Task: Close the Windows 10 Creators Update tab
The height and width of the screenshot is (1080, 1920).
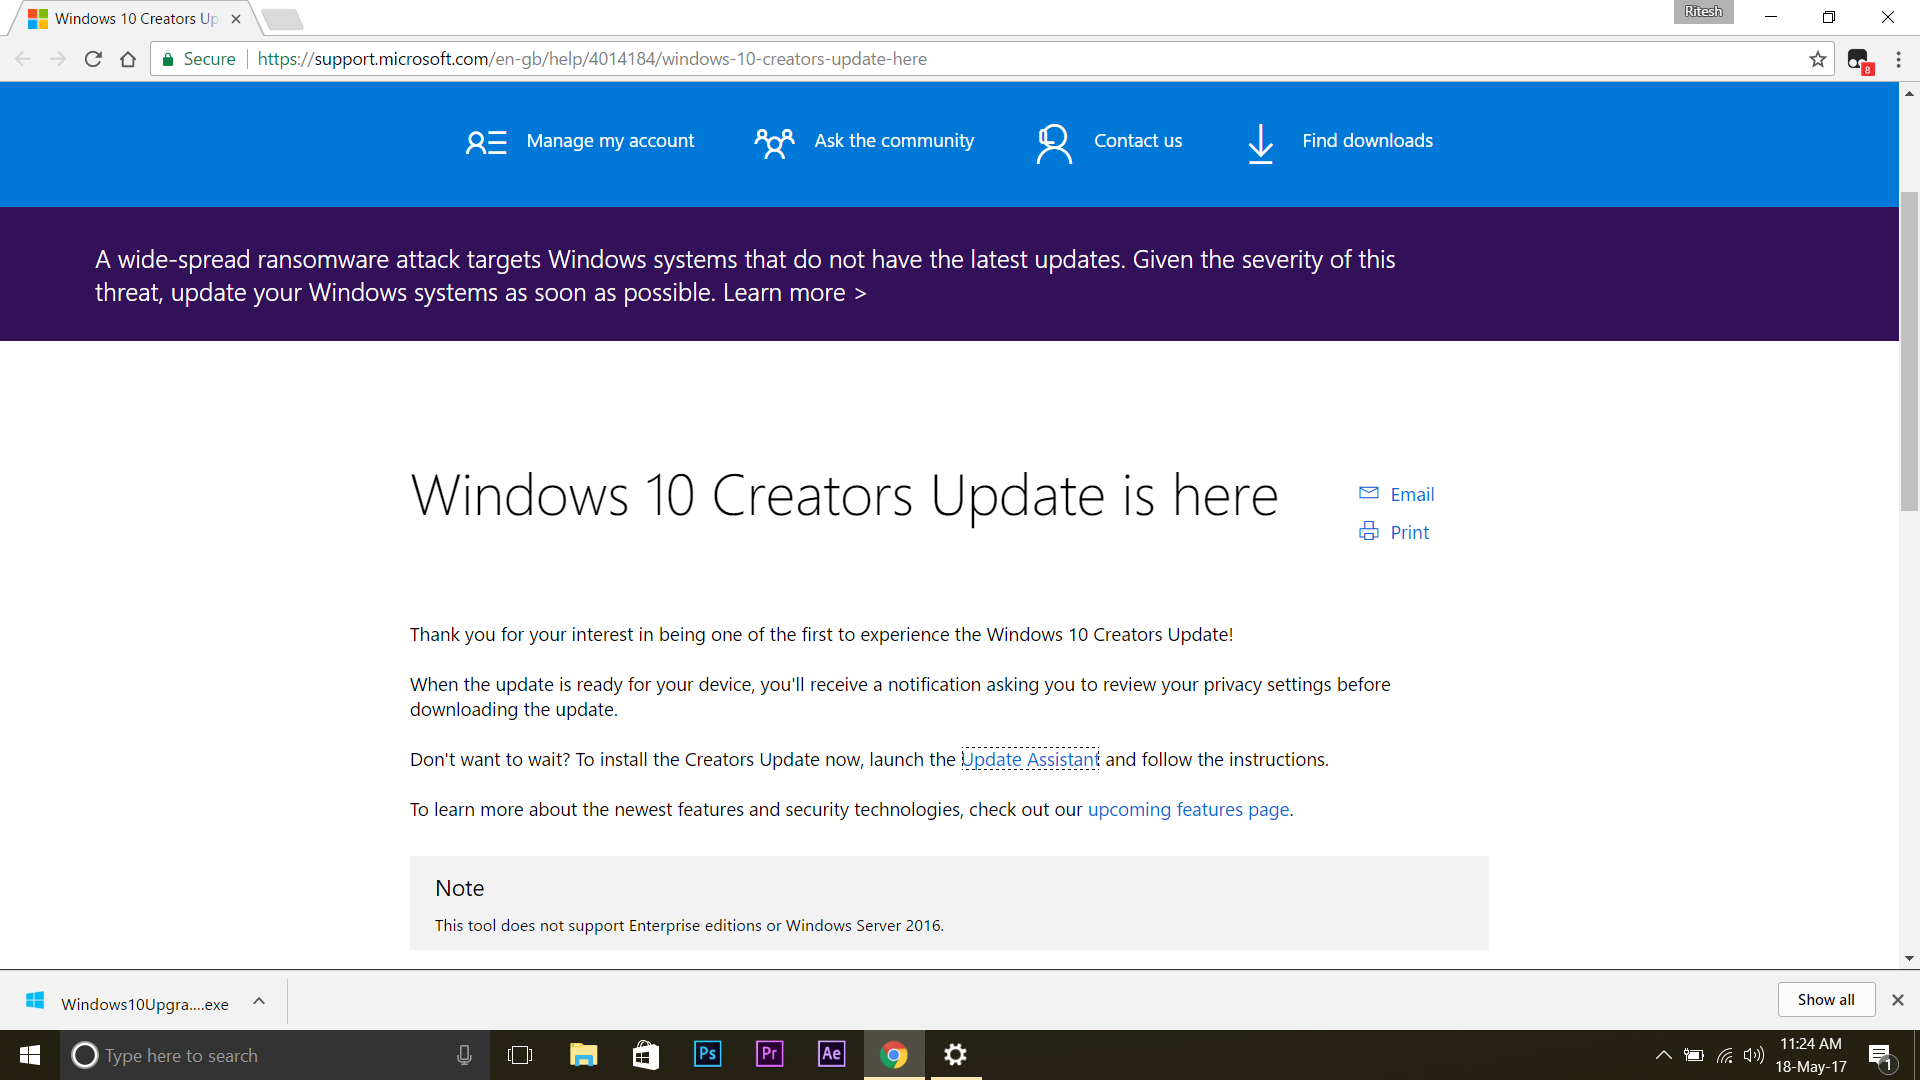Action: 236,19
